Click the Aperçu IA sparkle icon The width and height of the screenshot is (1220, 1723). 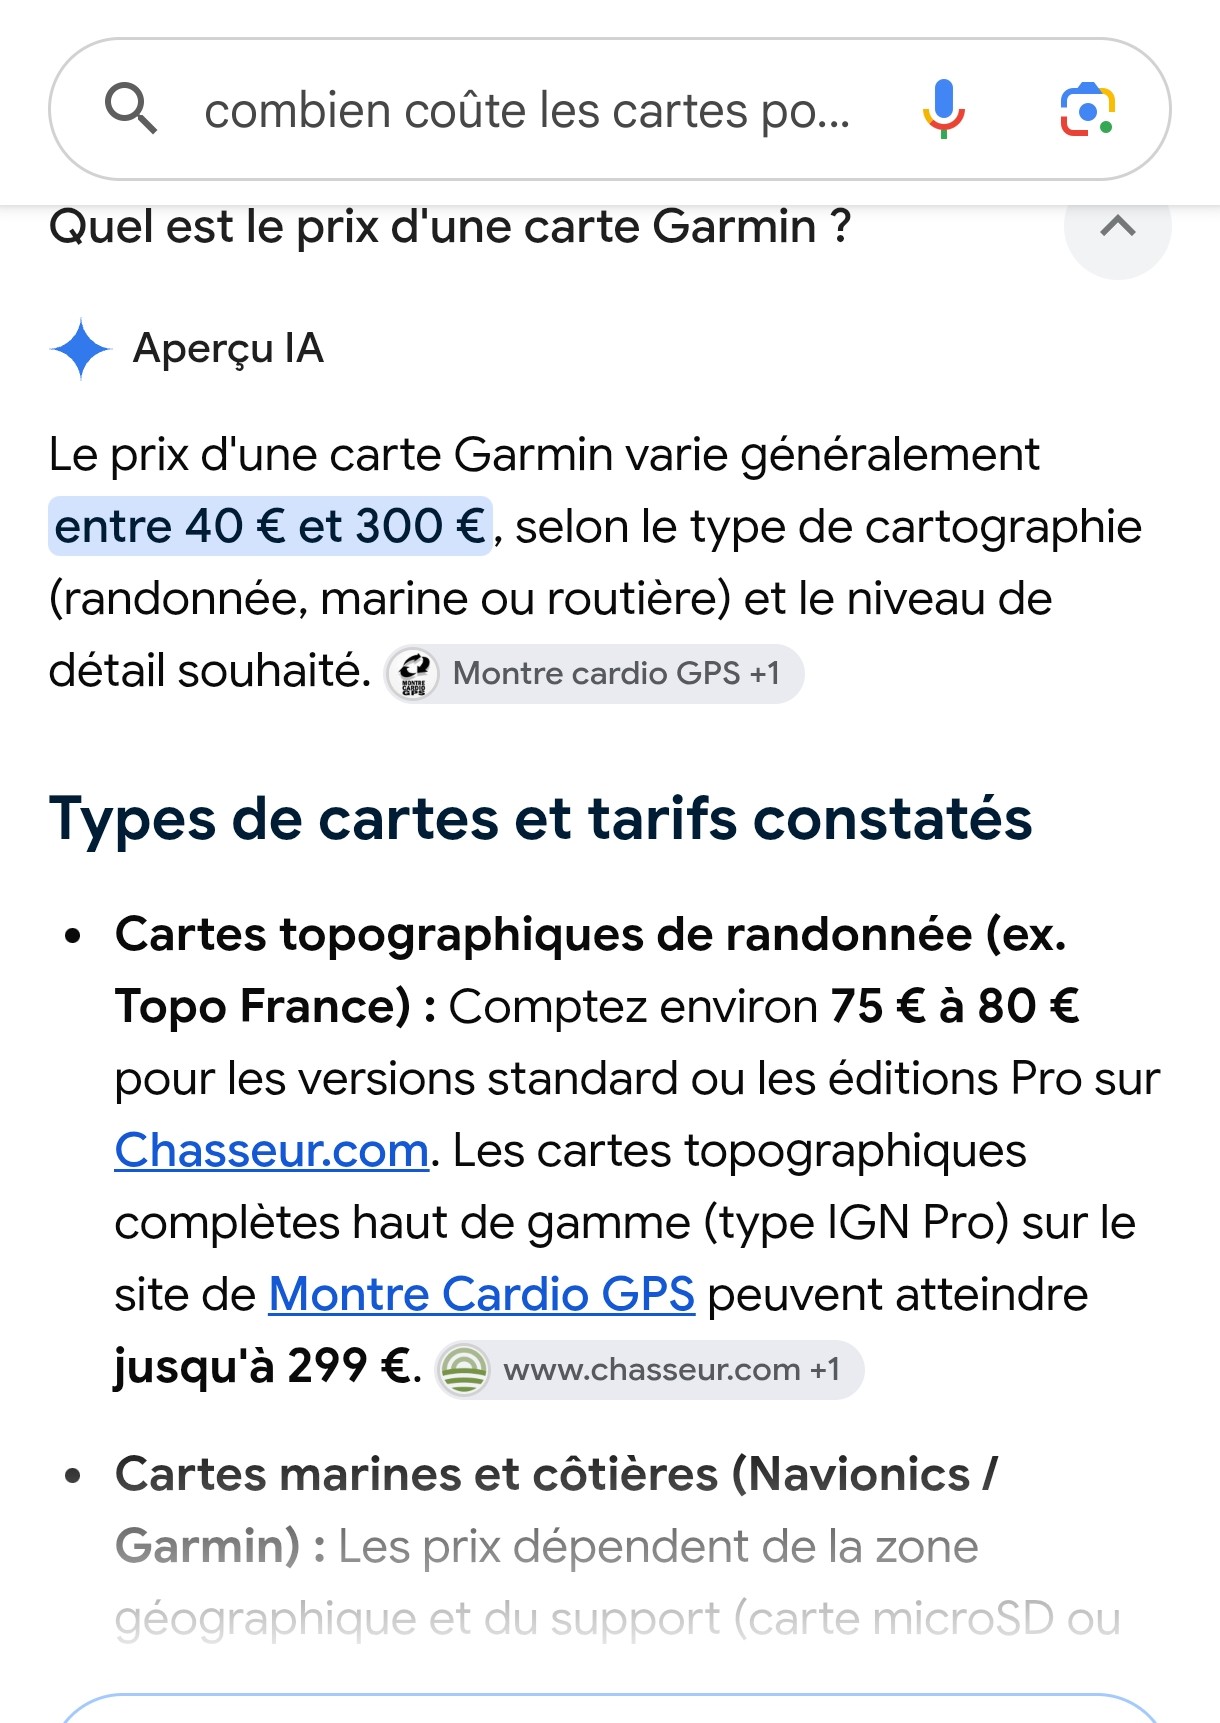81,349
